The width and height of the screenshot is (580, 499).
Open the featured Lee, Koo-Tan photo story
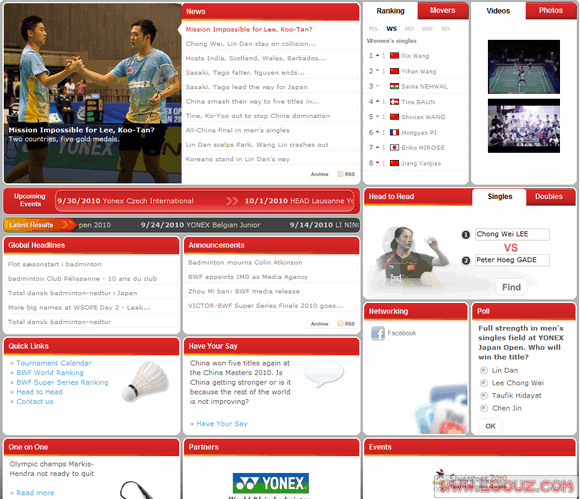(x=93, y=93)
